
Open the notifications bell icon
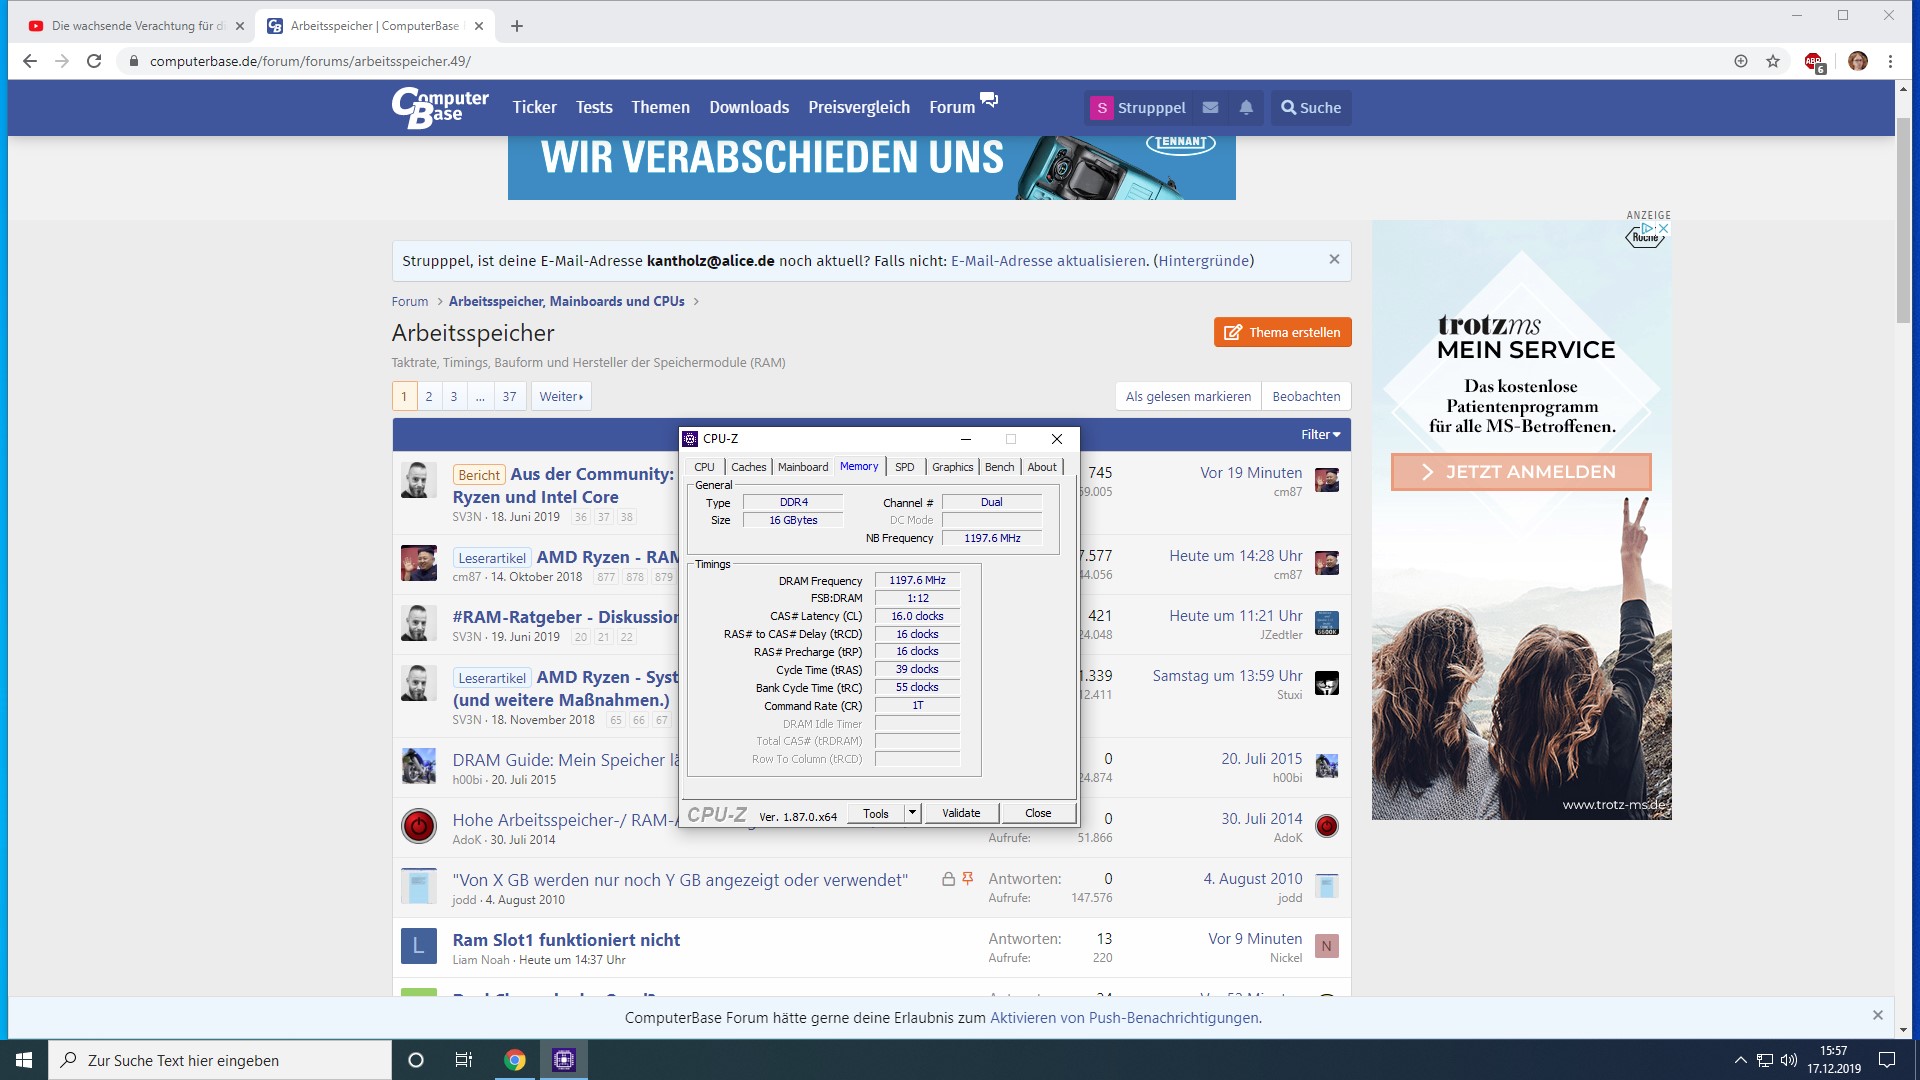click(x=1246, y=107)
